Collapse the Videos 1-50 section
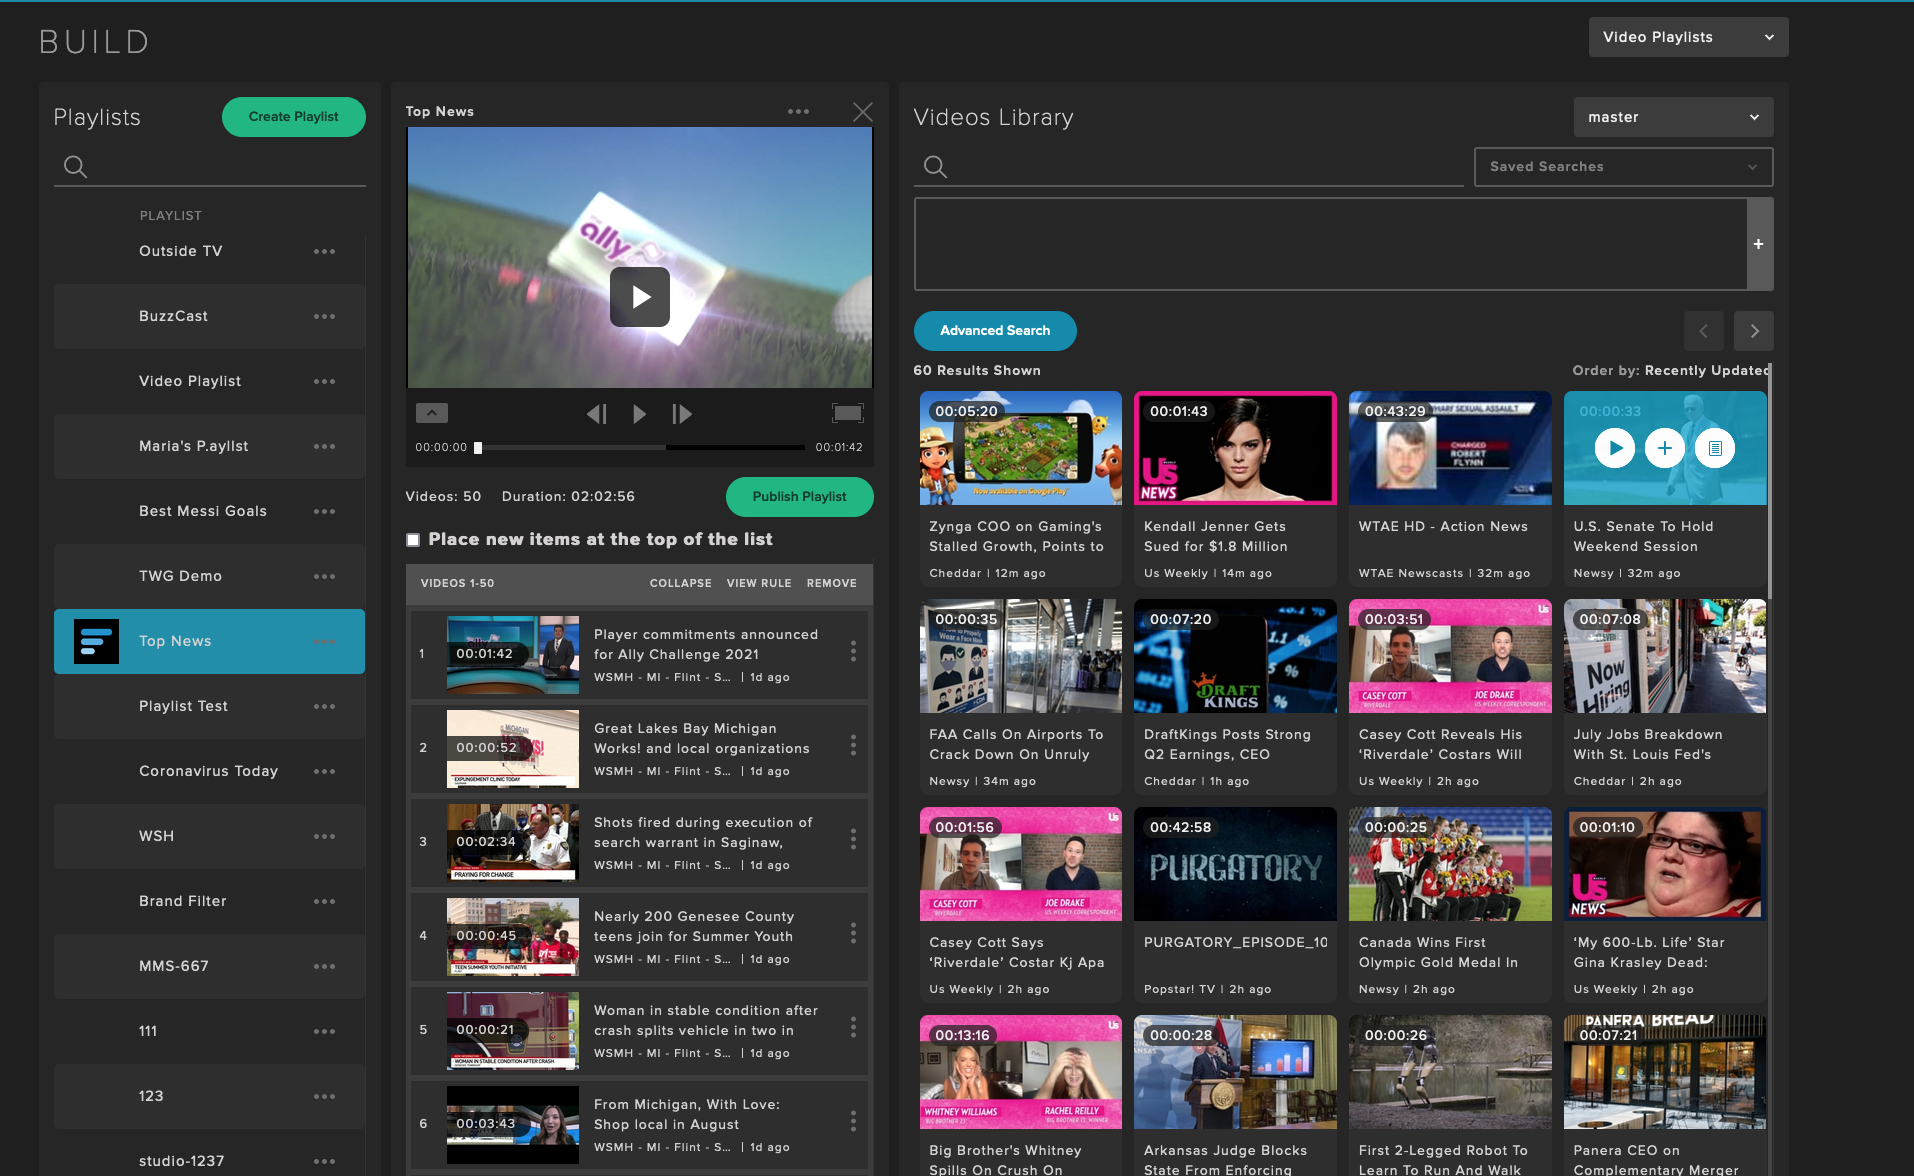 tap(680, 583)
